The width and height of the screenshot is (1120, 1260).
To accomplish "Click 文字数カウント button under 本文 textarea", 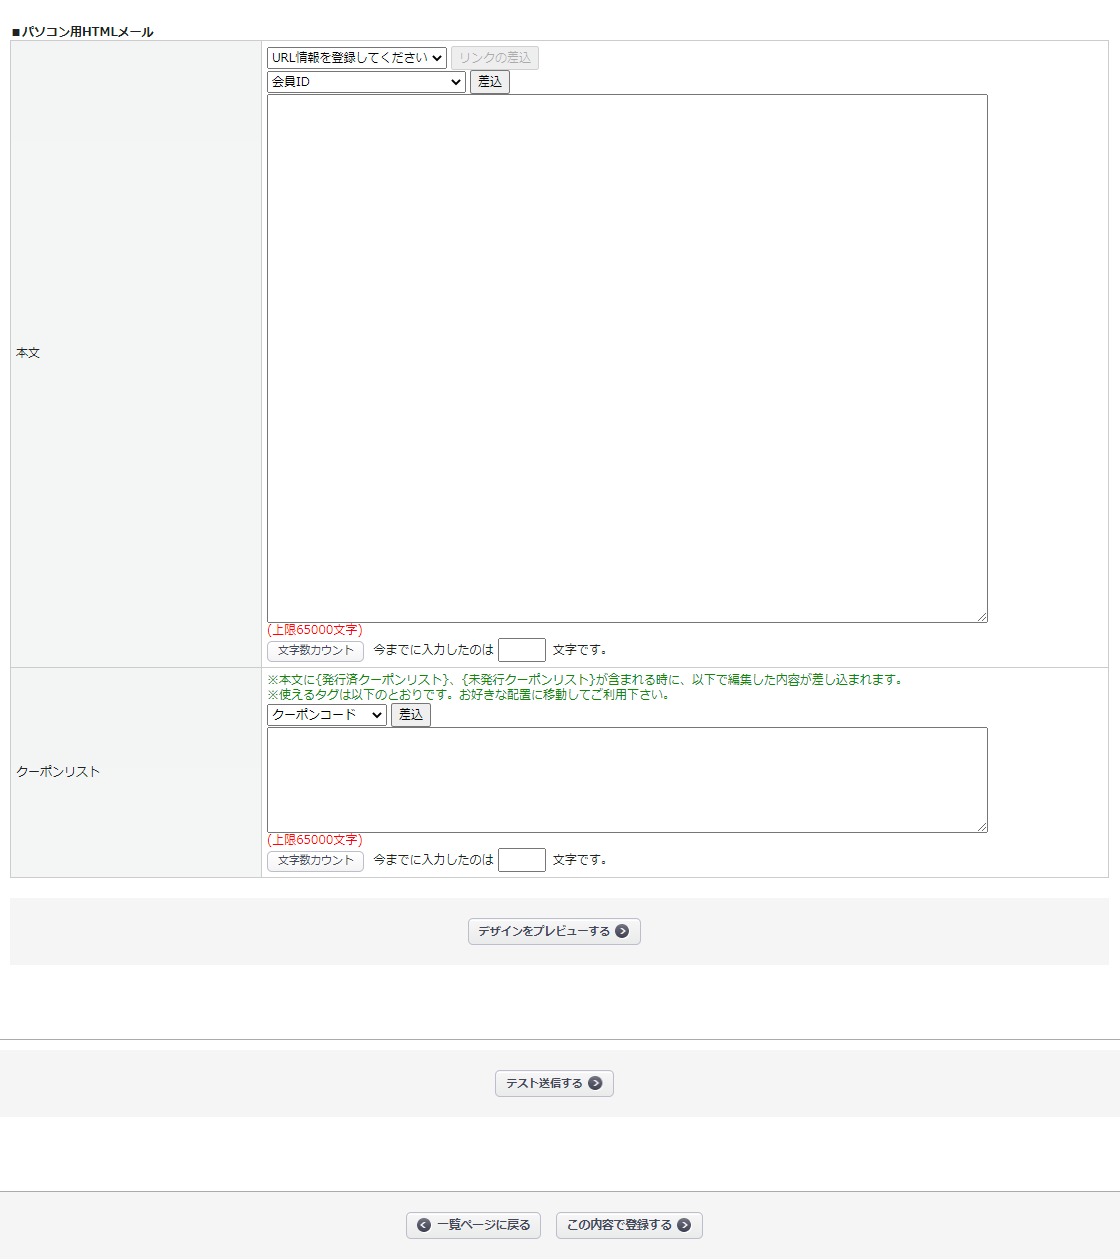I will click(x=315, y=651).
